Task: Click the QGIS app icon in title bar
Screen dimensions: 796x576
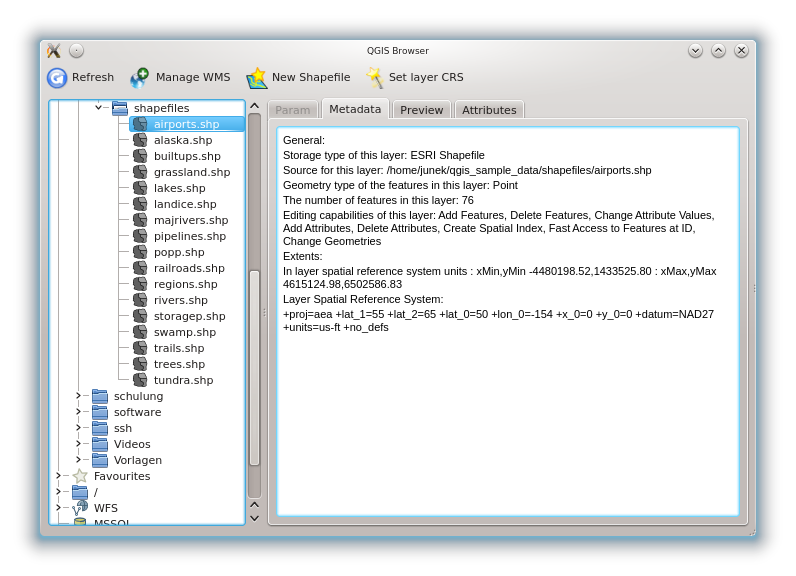Action: pyautogui.click(x=54, y=50)
